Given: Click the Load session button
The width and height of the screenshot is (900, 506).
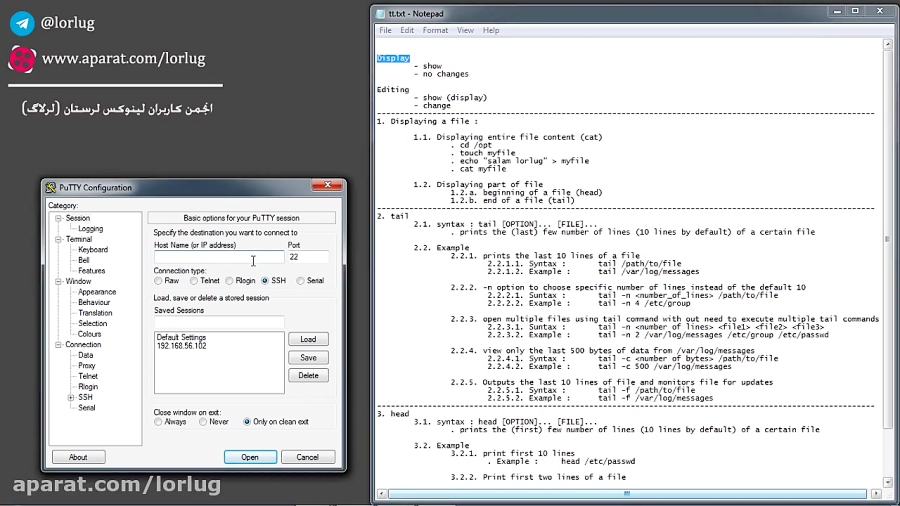Looking at the screenshot, I should [x=308, y=339].
